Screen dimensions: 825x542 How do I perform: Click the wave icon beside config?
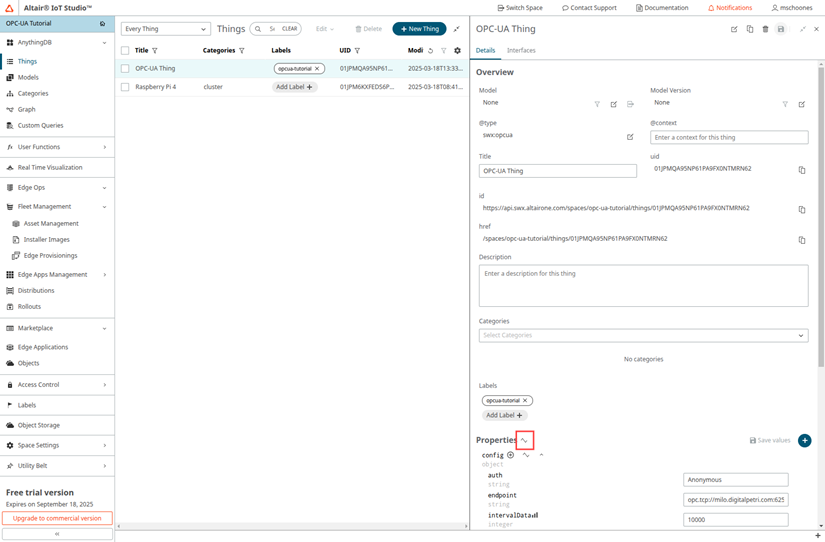526,455
